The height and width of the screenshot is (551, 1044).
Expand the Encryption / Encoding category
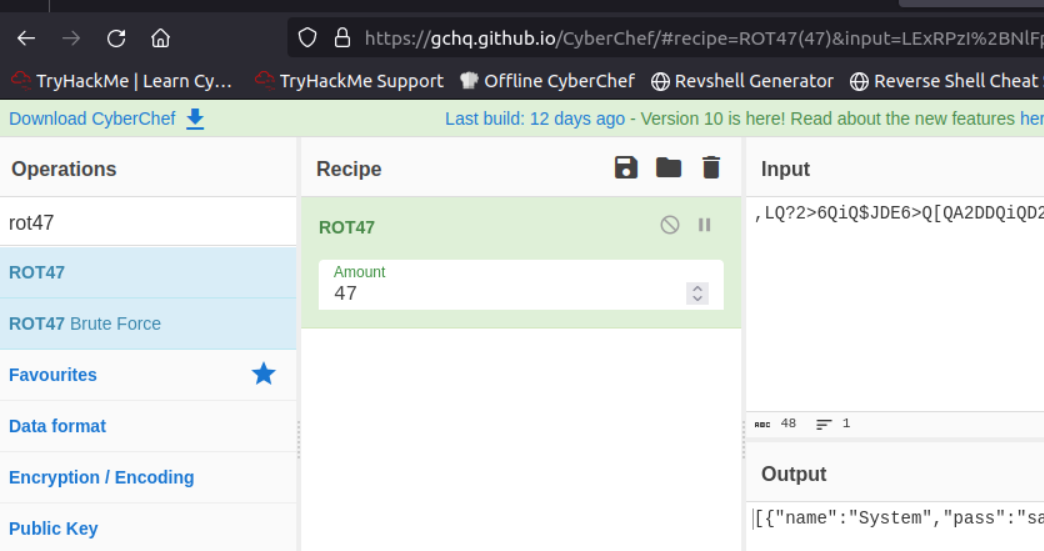[101, 477]
